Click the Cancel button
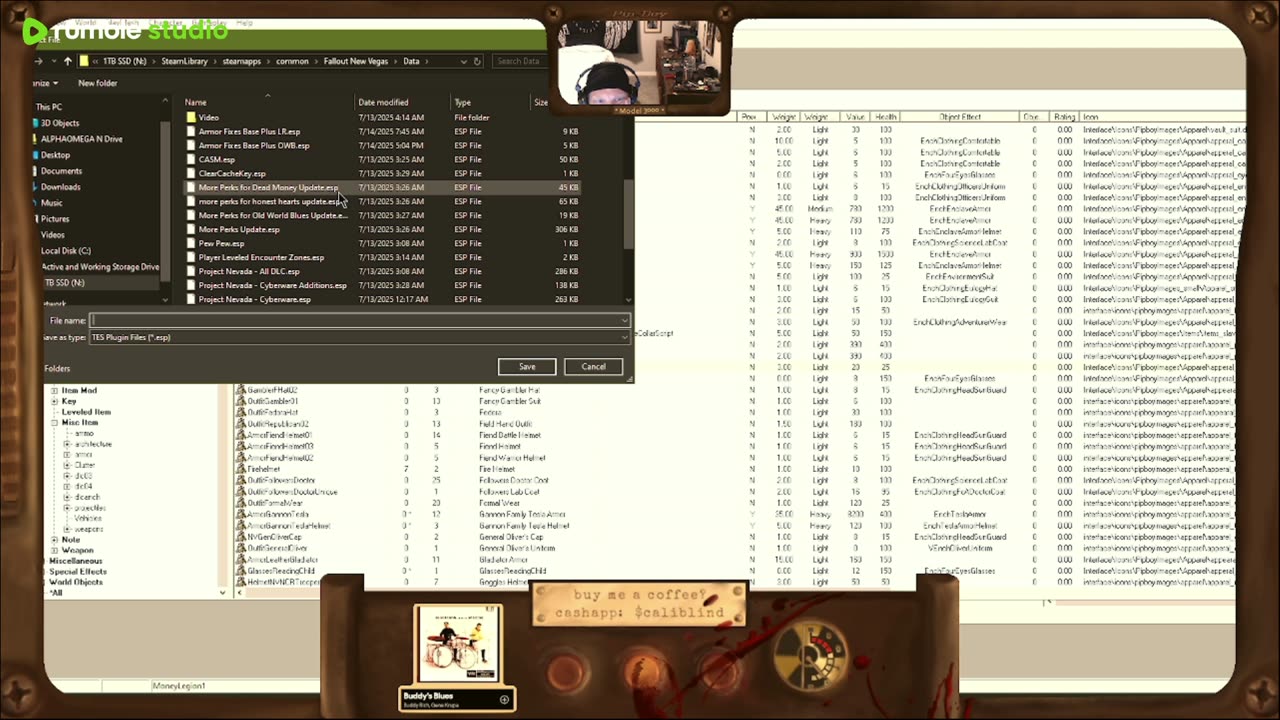 tap(593, 366)
